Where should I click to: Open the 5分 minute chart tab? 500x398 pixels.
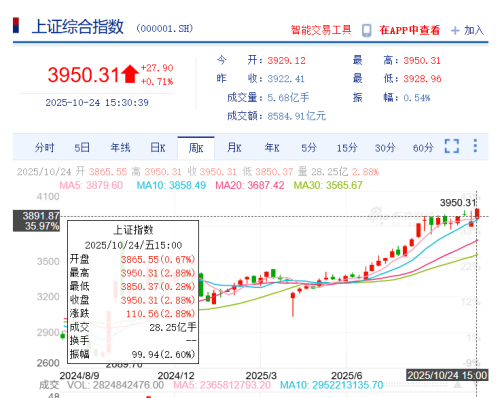click(x=309, y=147)
